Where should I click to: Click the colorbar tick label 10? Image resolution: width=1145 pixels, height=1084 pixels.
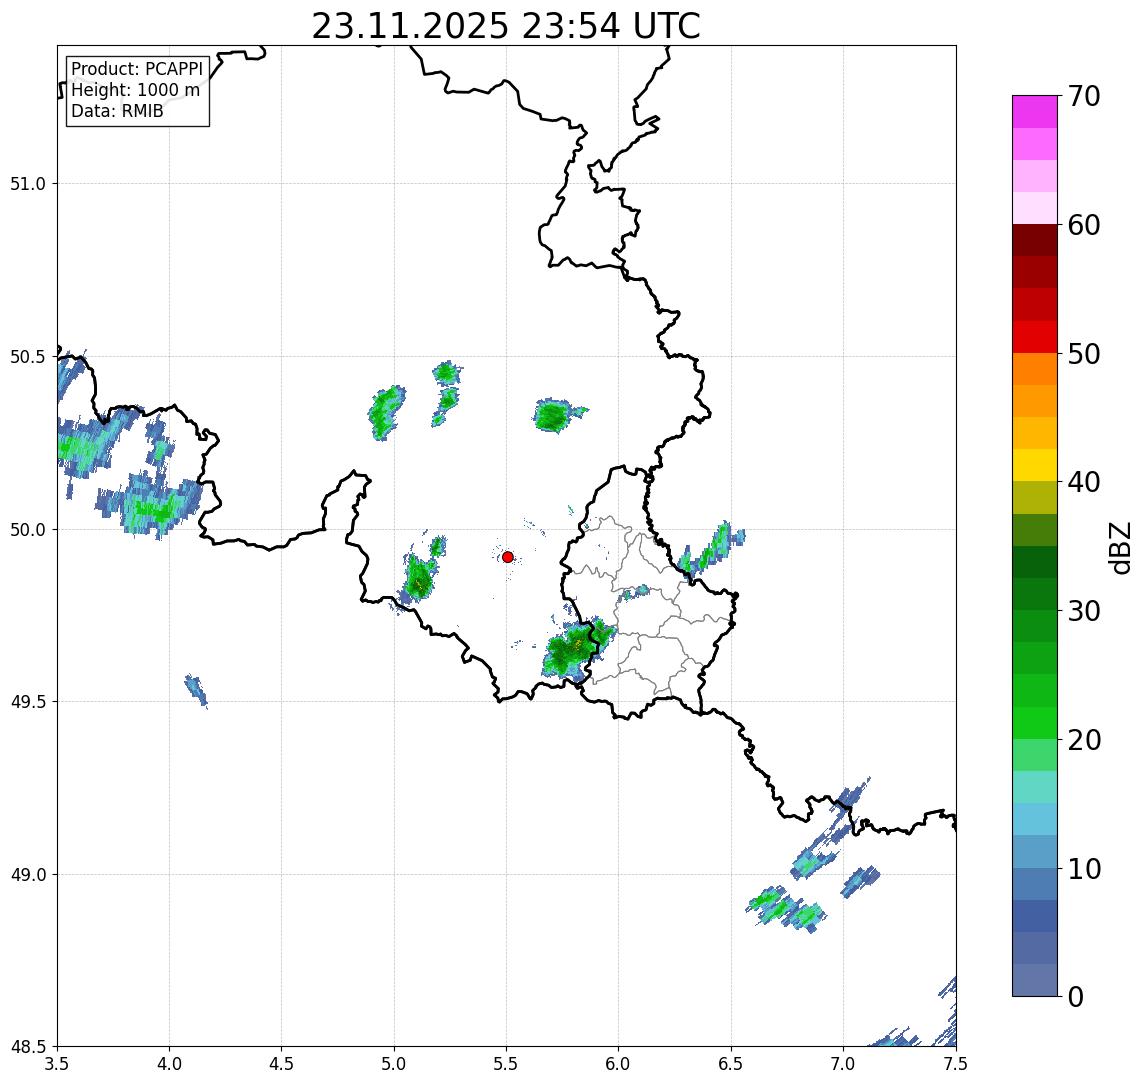coord(1084,869)
